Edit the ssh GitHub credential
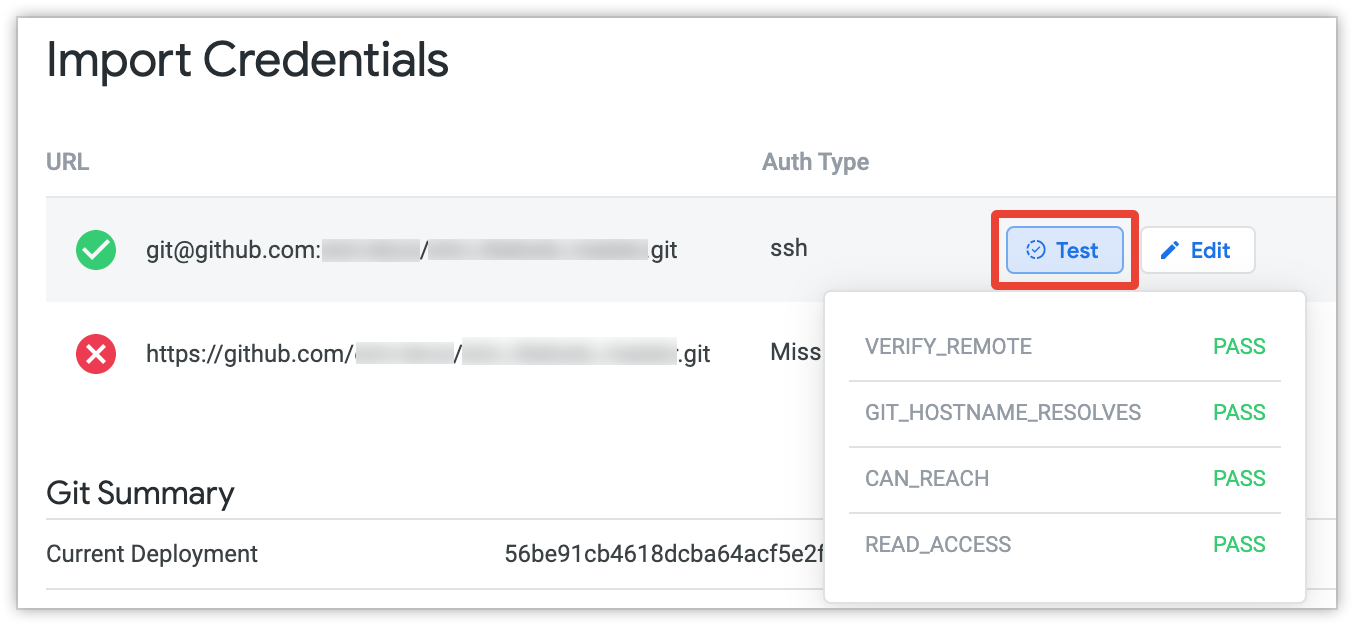 point(1197,250)
